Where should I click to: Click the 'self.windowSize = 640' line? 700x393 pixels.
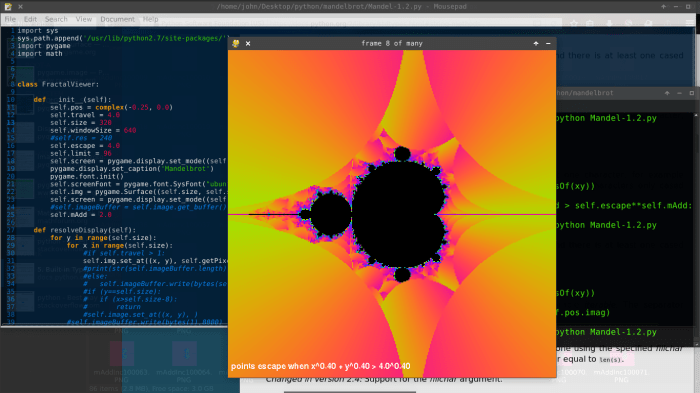93,130
